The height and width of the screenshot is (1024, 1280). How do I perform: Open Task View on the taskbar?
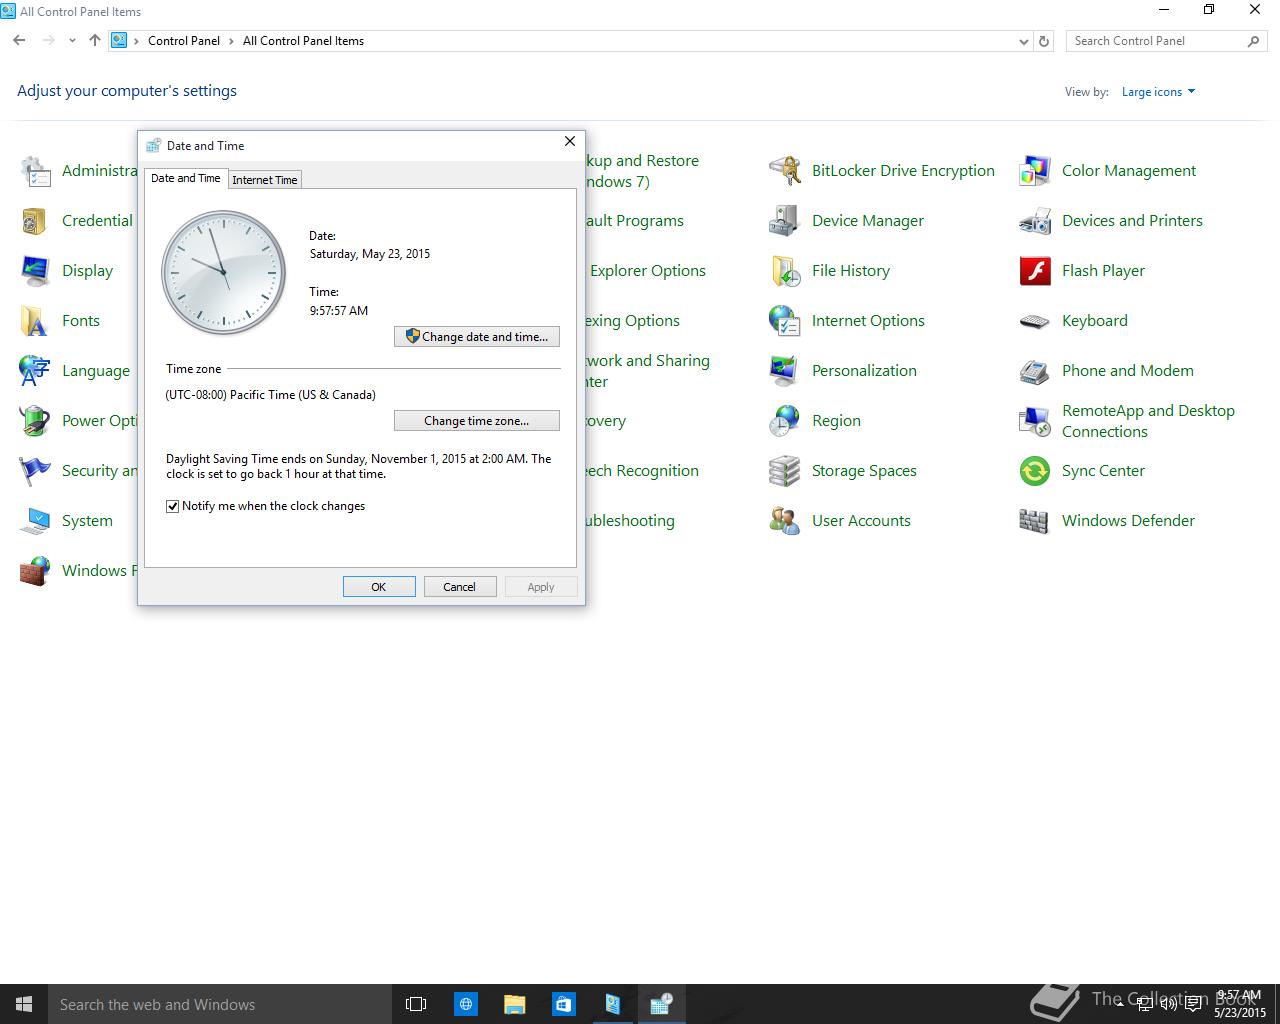coord(416,1004)
